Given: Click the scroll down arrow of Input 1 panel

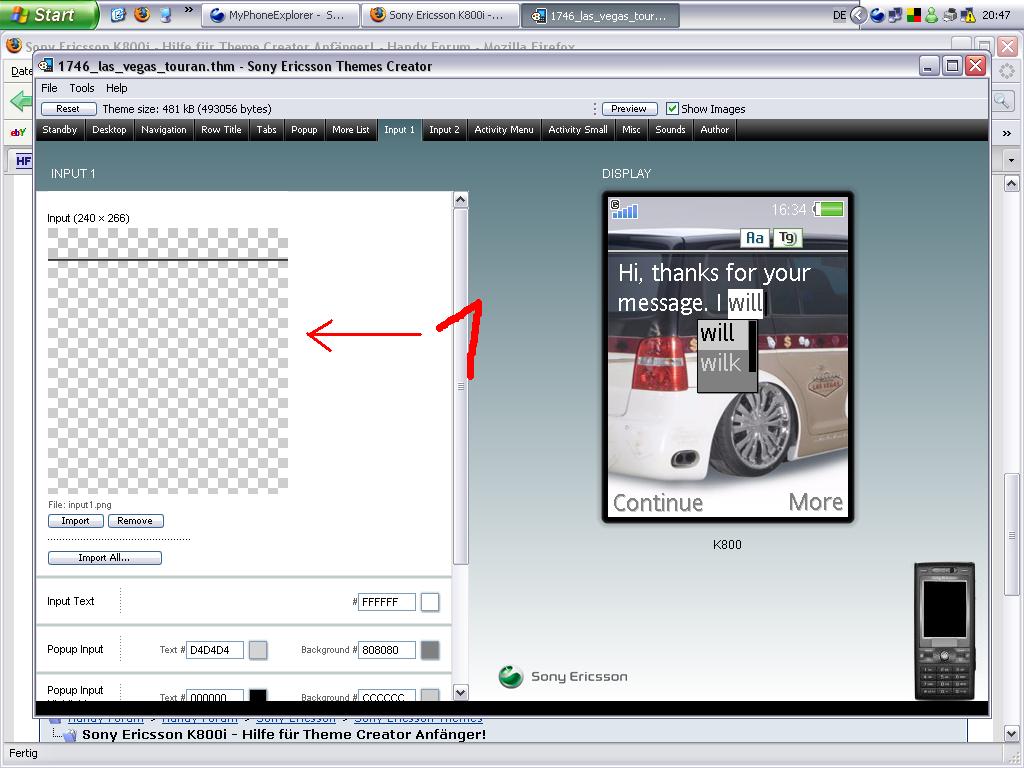Looking at the screenshot, I should [460, 692].
